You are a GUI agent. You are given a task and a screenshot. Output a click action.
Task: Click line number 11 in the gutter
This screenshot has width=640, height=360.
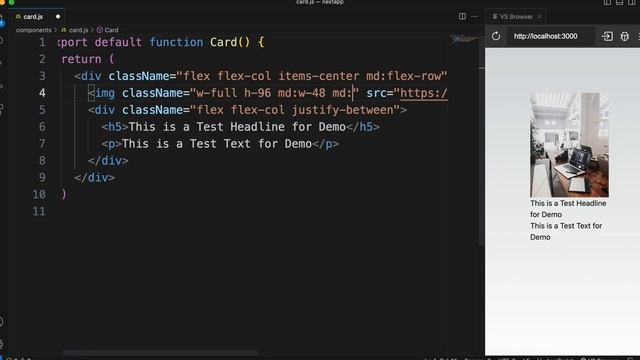39,211
